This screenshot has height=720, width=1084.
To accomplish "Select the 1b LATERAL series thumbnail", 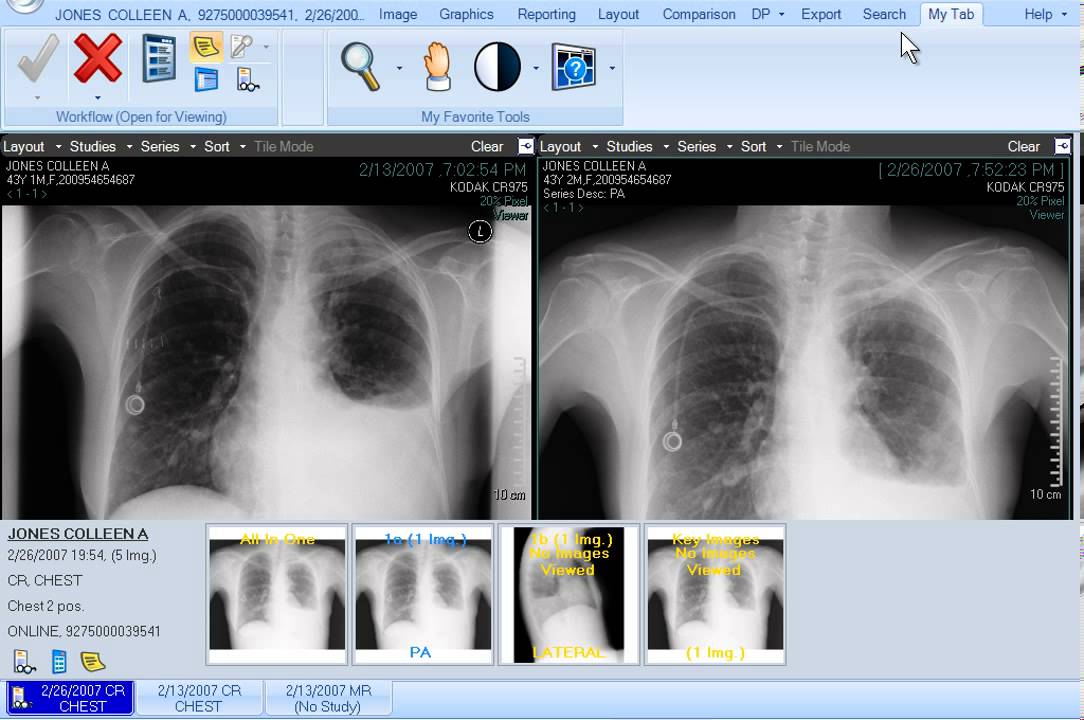I will click(569, 595).
